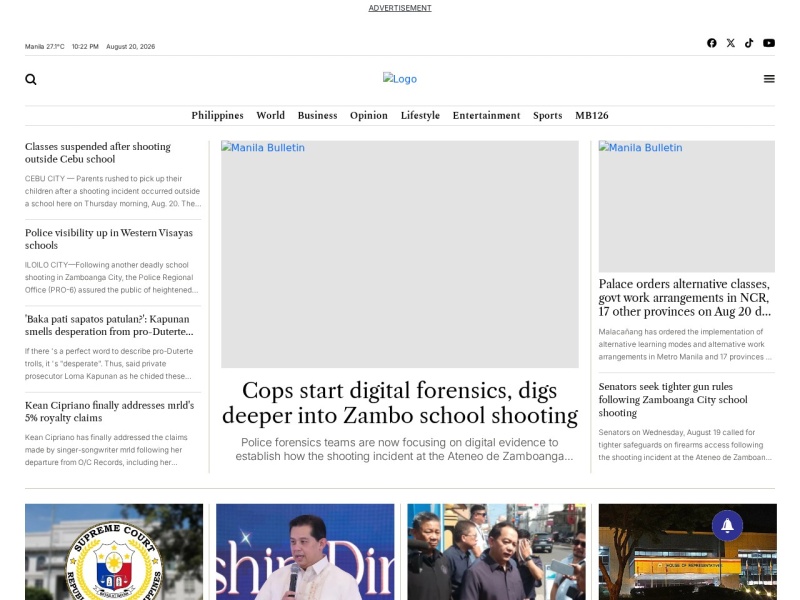Click the 'ILOILO CITY—Following another deadly' summary
Viewport: 800px width, 600px height.
click(x=112, y=277)
